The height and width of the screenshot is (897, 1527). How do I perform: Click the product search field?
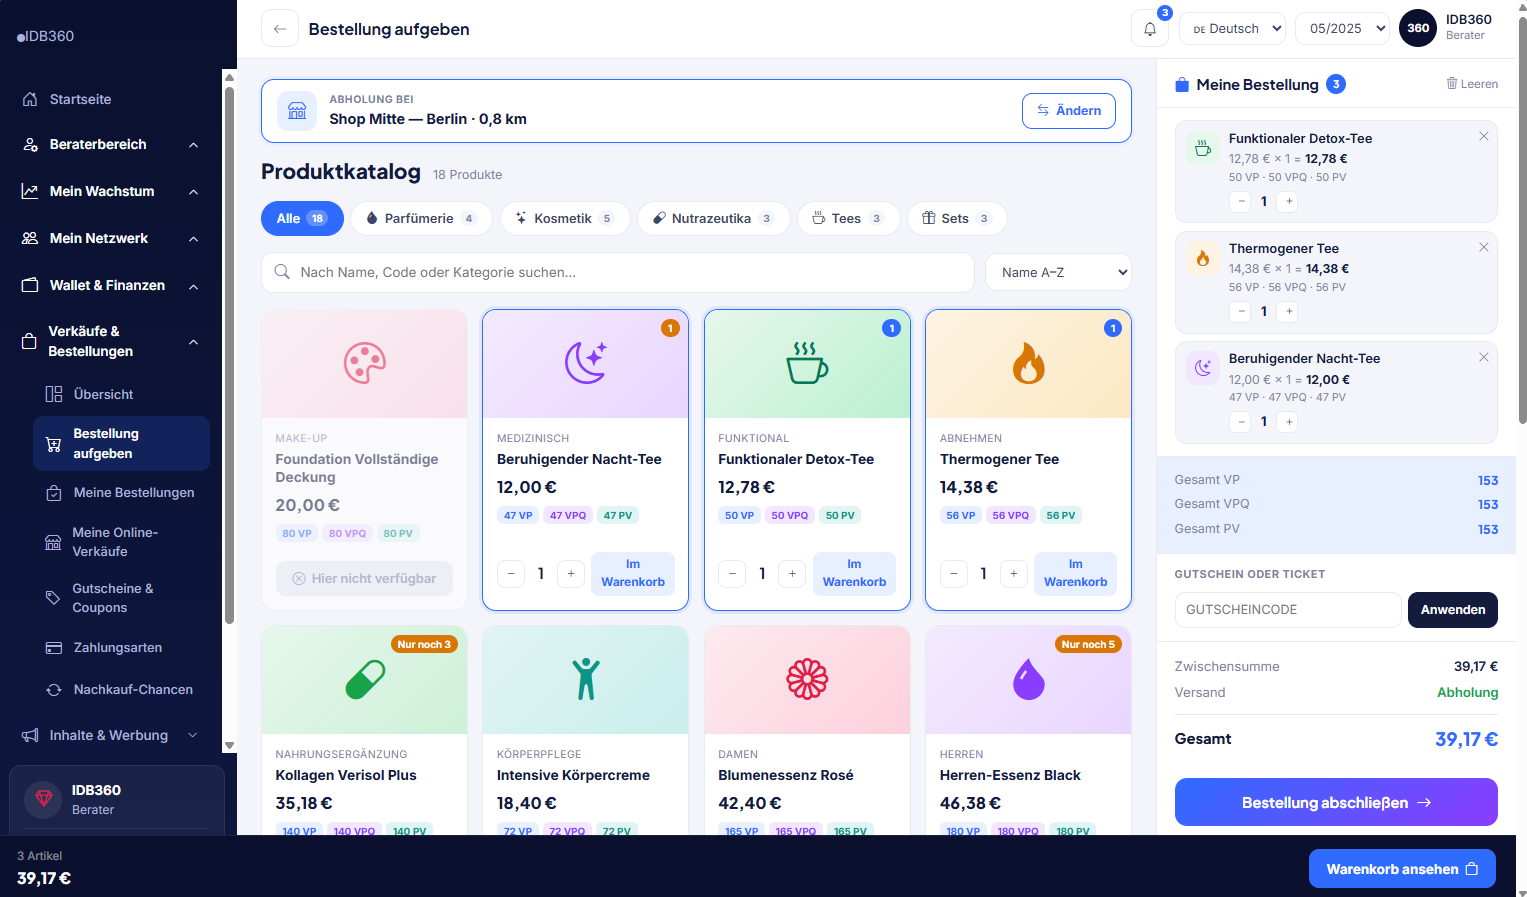click(618, 272)
